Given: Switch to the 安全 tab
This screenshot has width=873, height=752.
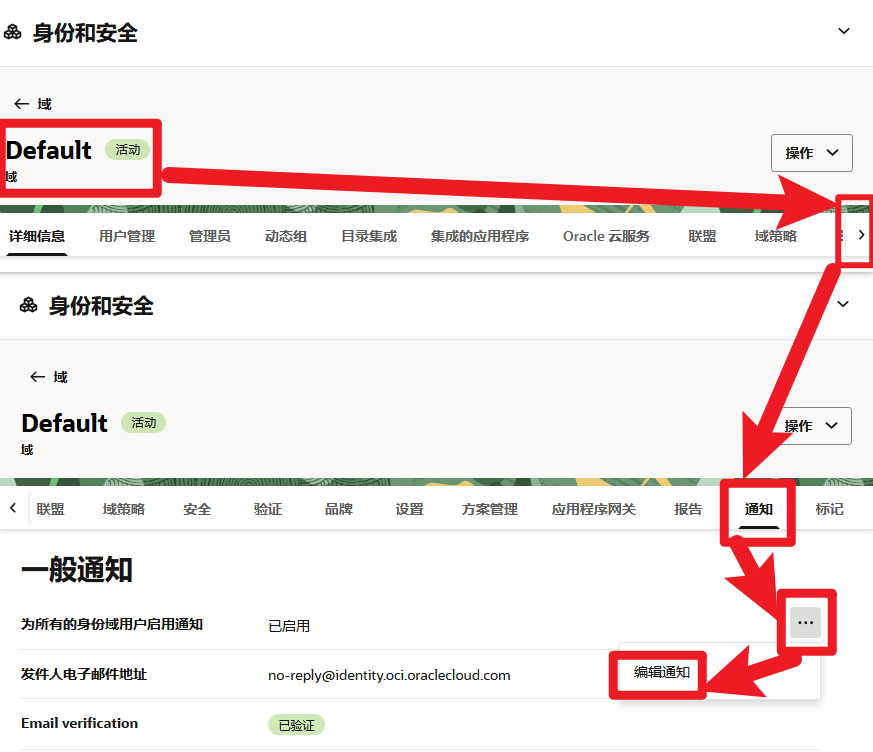Looking at the screenshot, I should coord(197,509).
